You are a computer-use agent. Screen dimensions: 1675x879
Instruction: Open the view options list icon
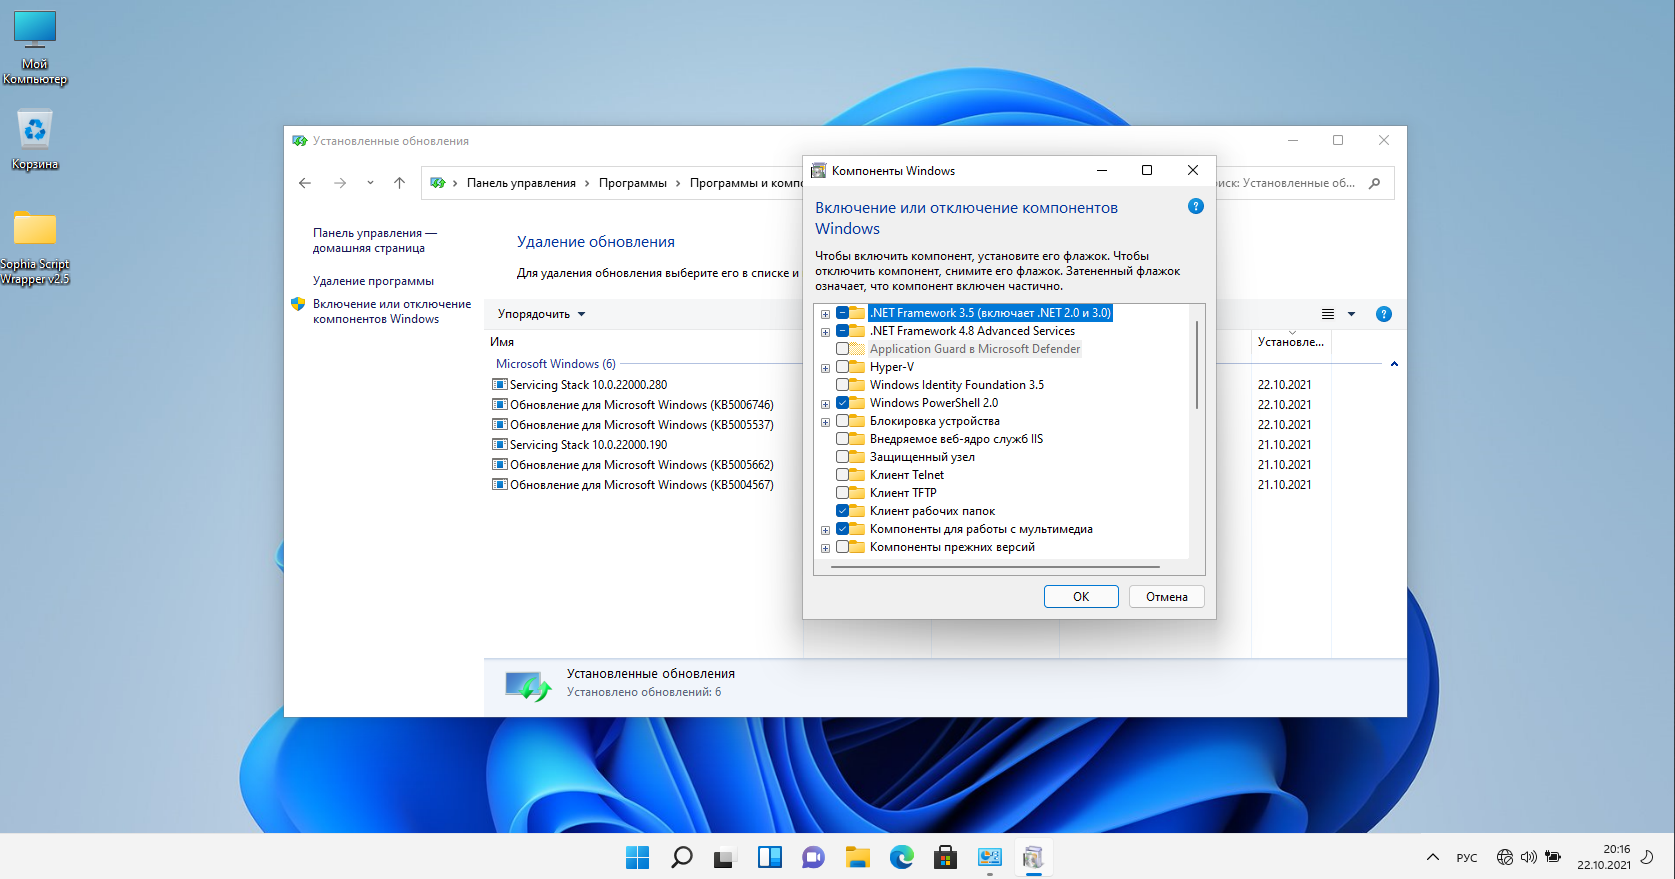click(x=1328, y=314)
